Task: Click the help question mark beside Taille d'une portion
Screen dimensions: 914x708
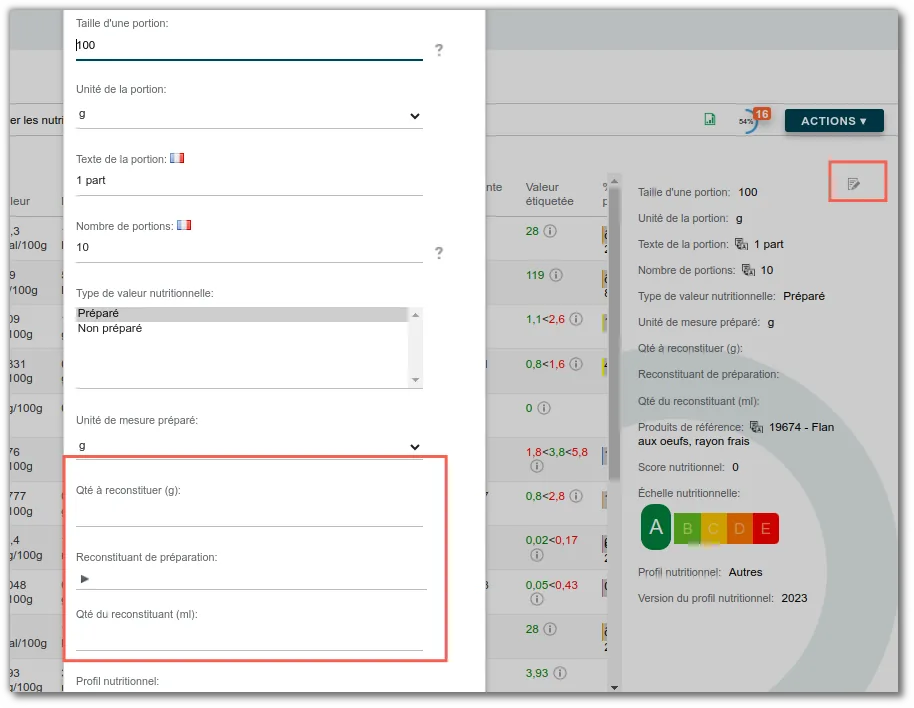Action: (x=439, y=50)
